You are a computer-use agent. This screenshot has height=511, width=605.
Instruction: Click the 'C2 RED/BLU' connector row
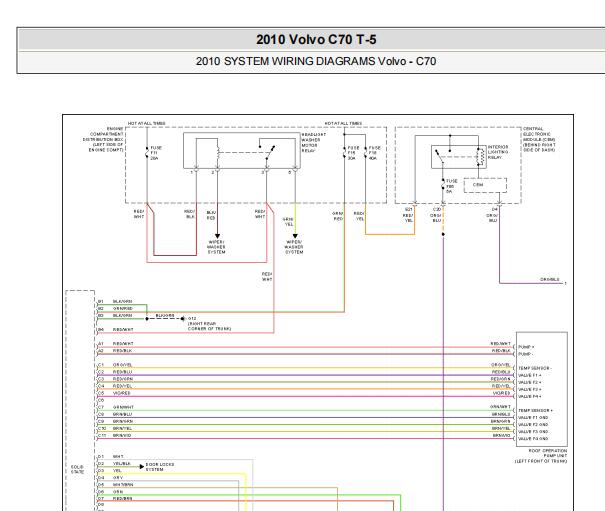coord(115,372)
